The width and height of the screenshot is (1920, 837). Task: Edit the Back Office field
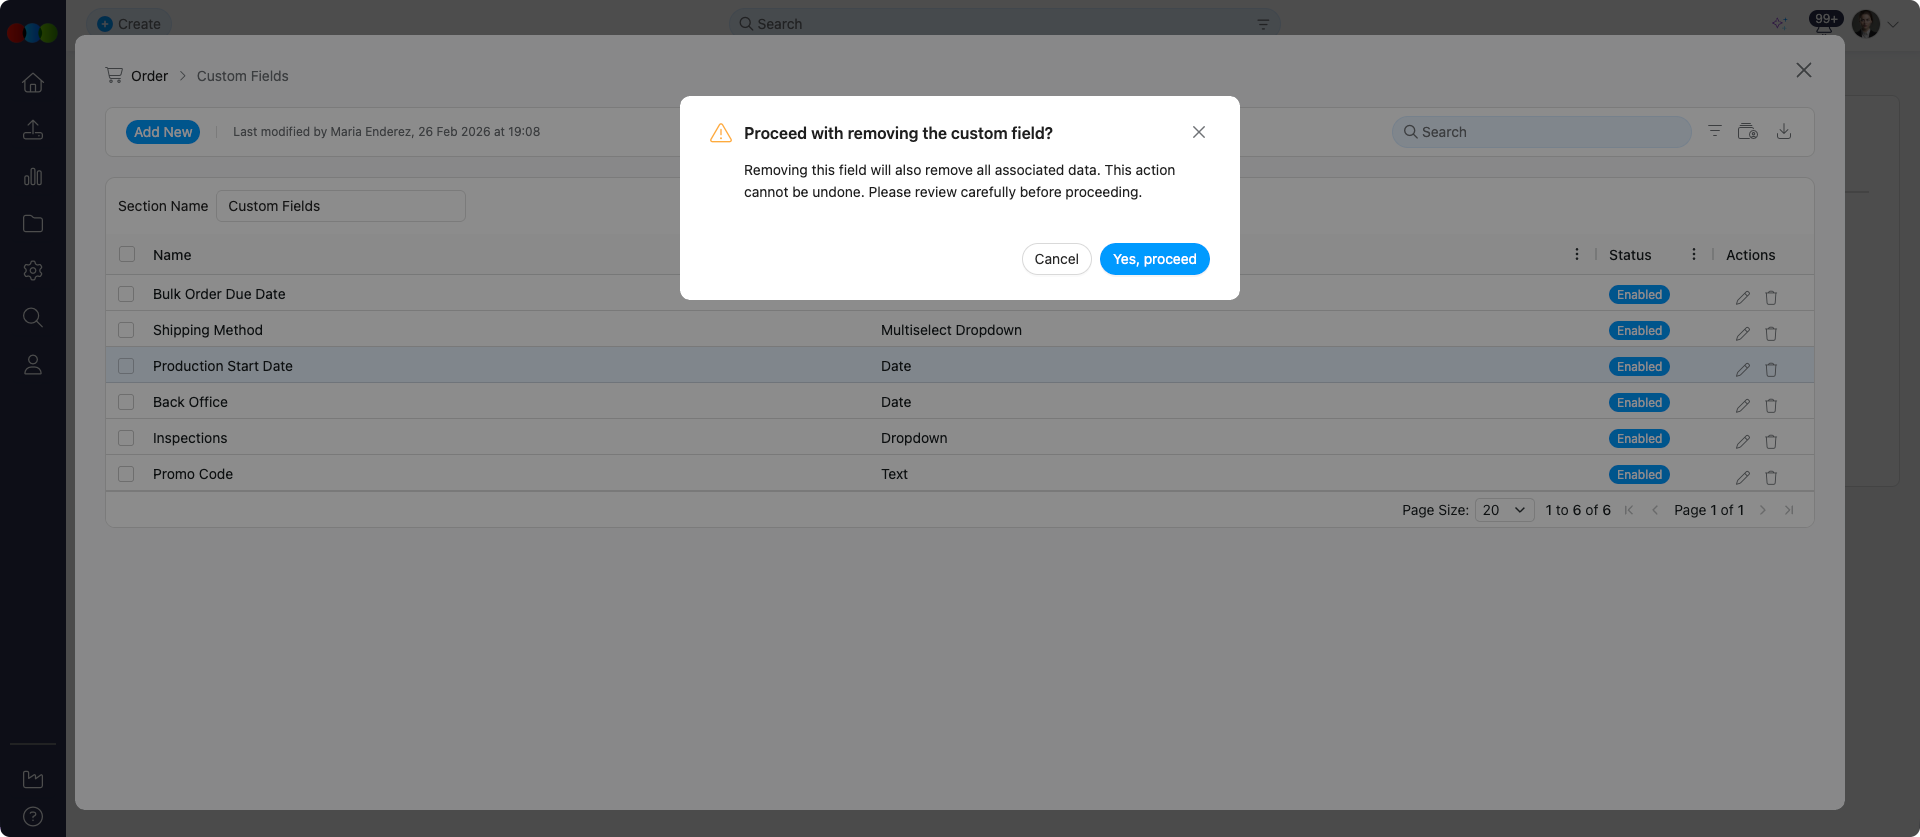(1743, 406)
